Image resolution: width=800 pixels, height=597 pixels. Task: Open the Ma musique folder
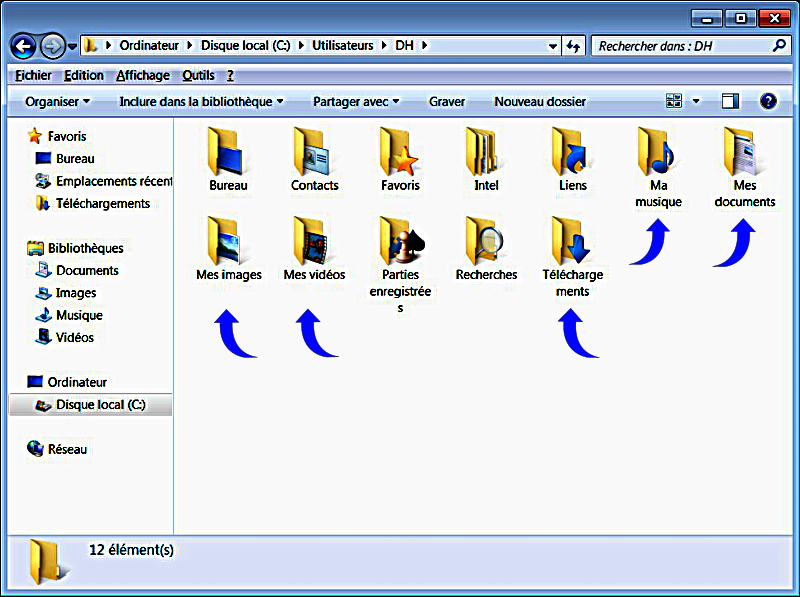pyautogui.click(x=657, y=152)
